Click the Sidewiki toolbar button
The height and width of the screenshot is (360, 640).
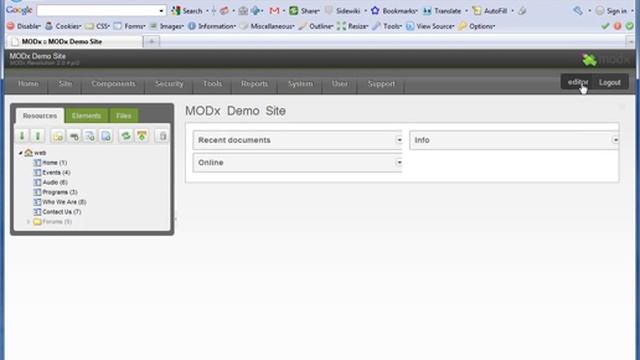pyautogui.click(x=342, y=11)
